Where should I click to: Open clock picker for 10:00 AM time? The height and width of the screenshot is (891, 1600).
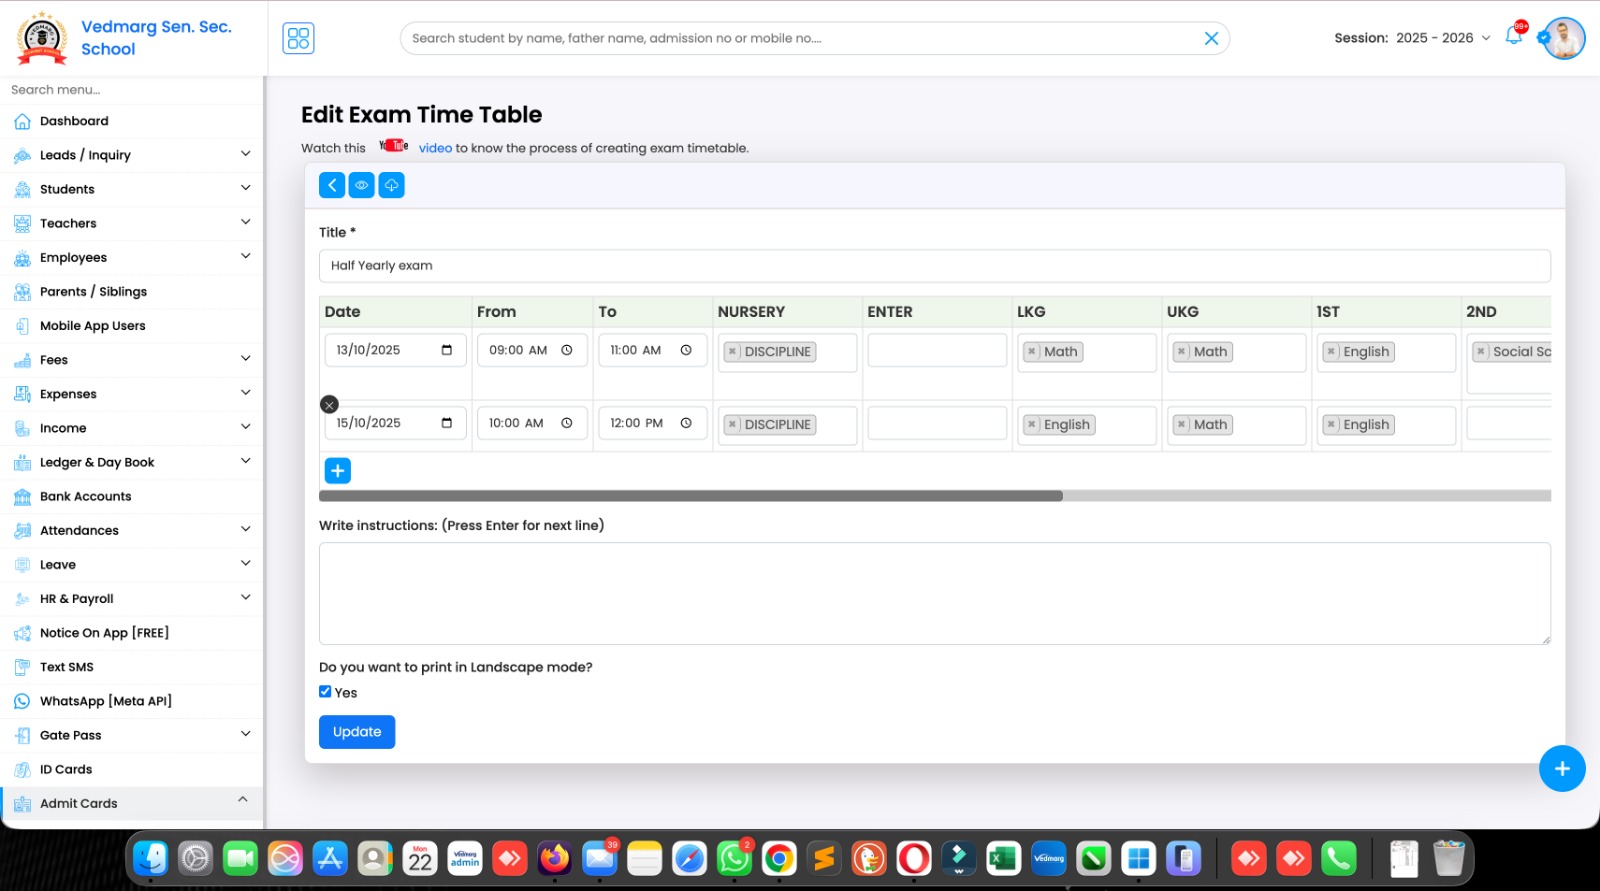[x=567, y=423]
